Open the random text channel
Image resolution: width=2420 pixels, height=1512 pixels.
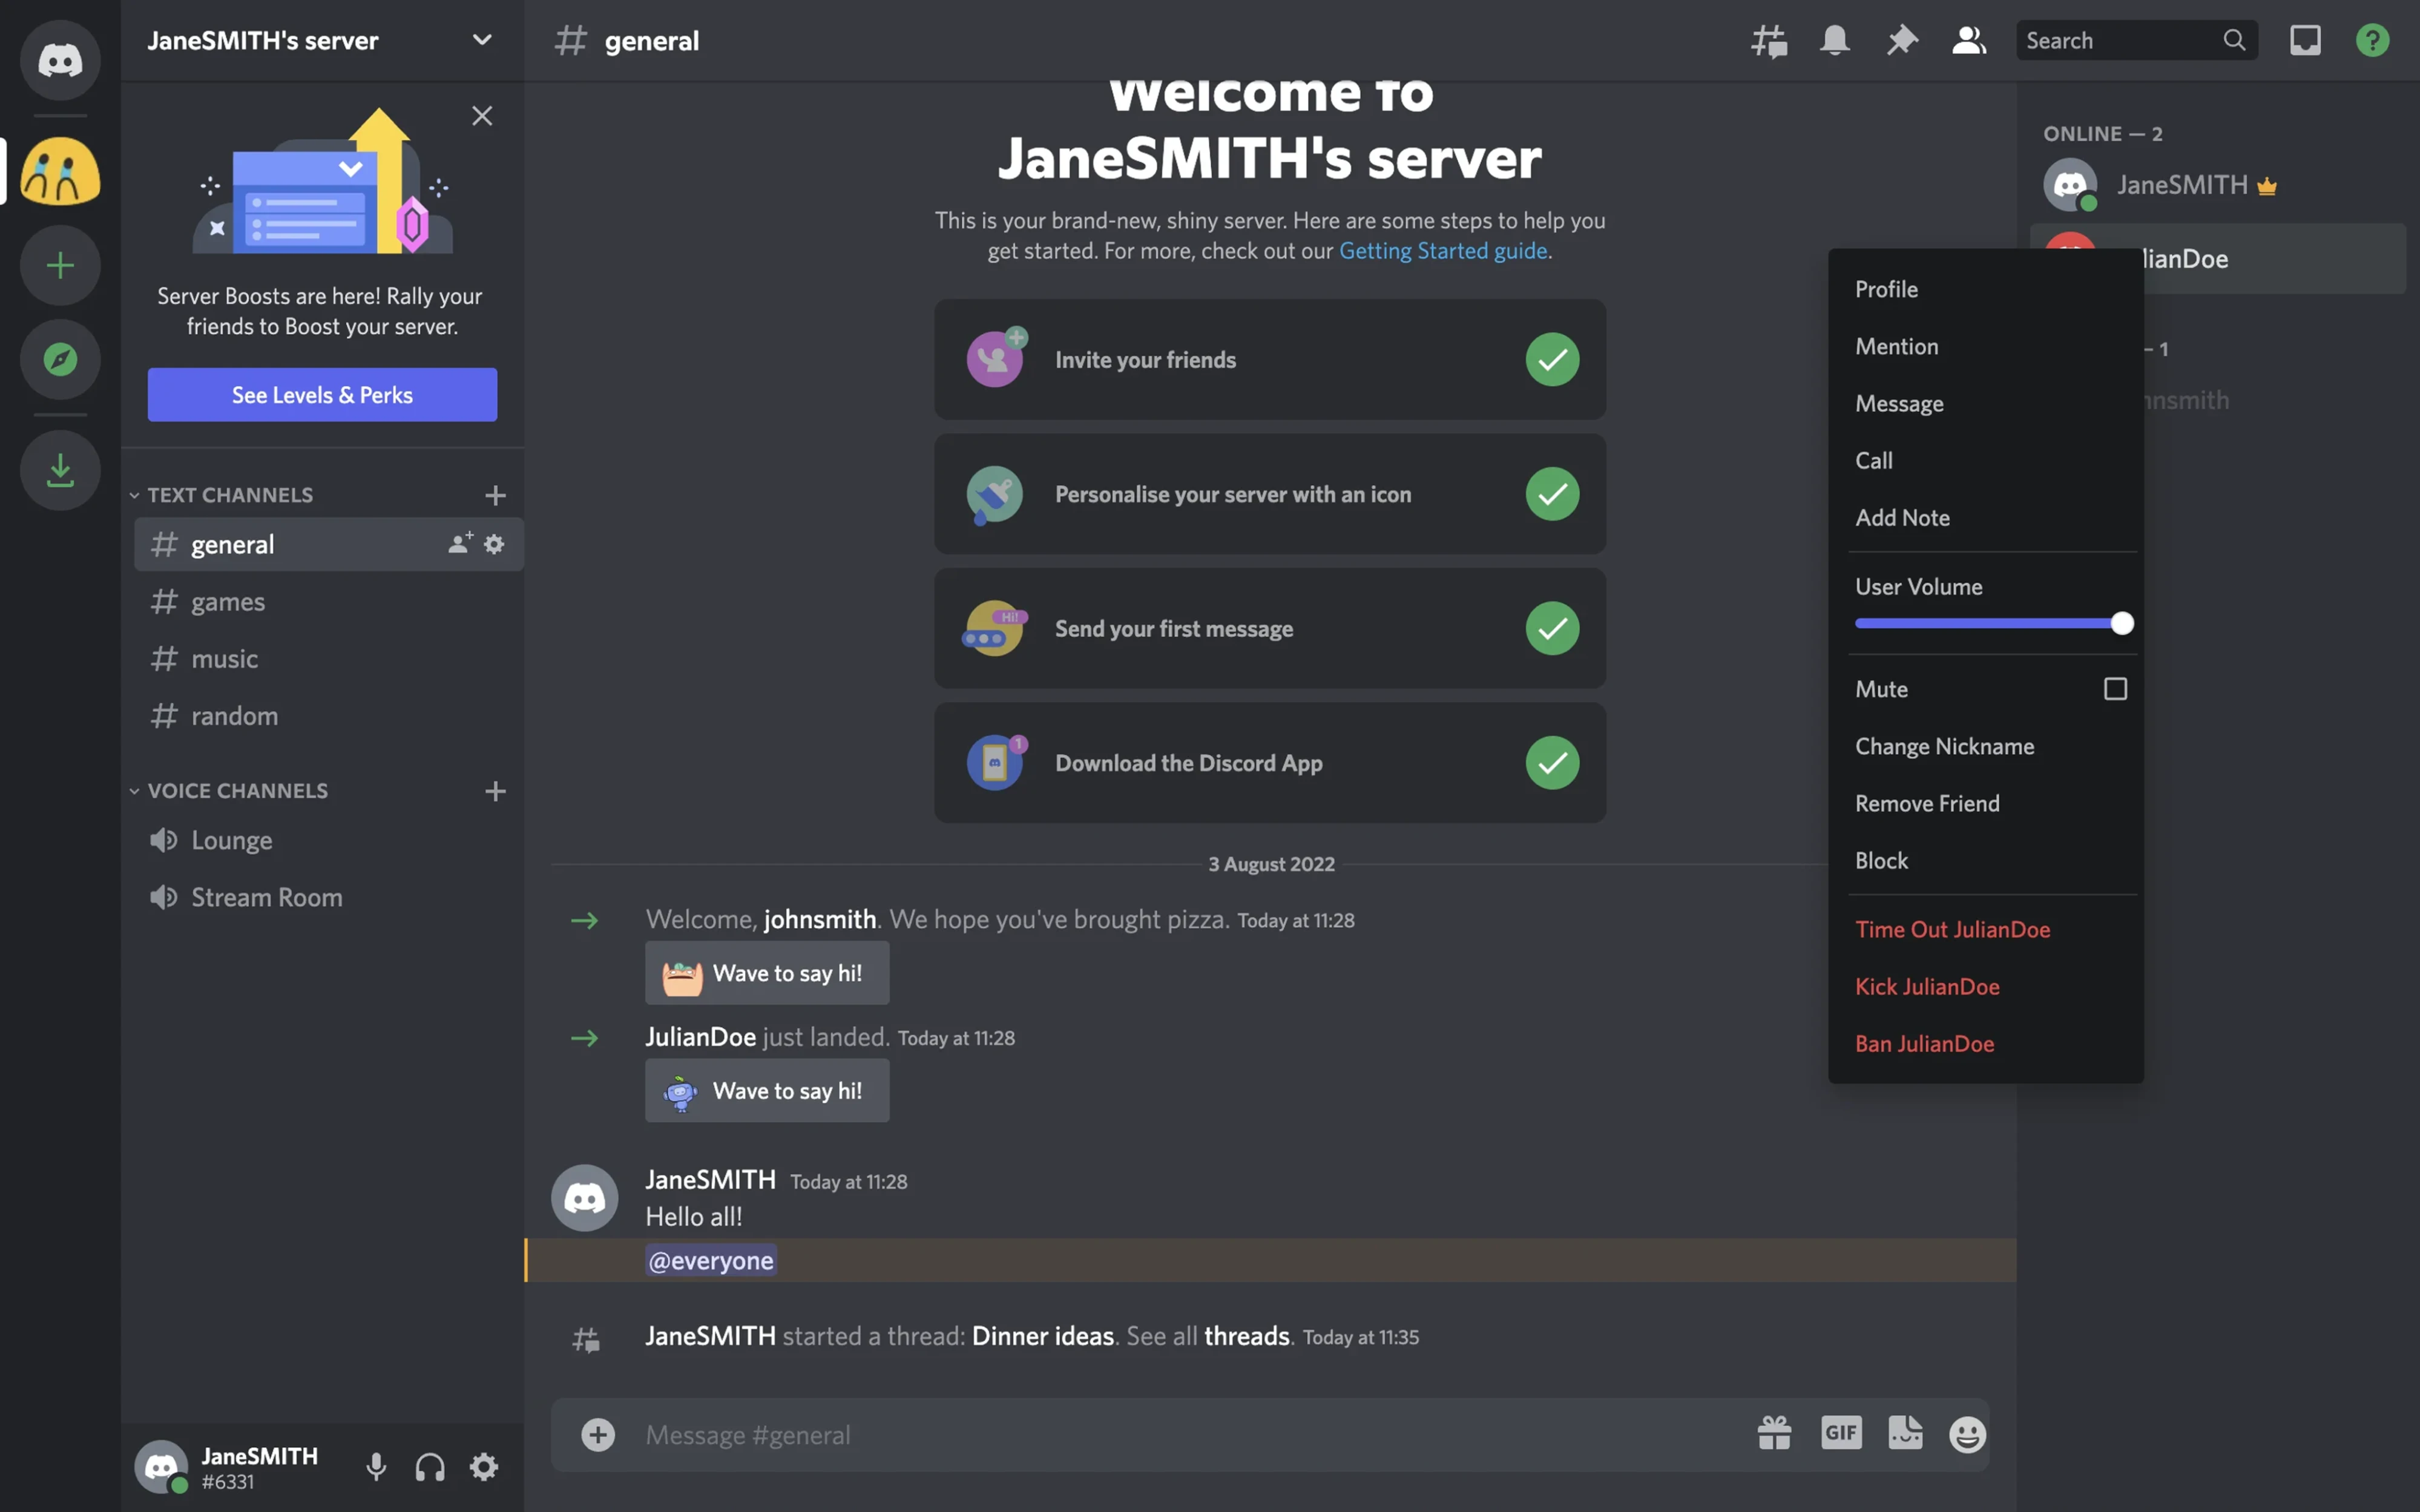click(x=328, y=715)
